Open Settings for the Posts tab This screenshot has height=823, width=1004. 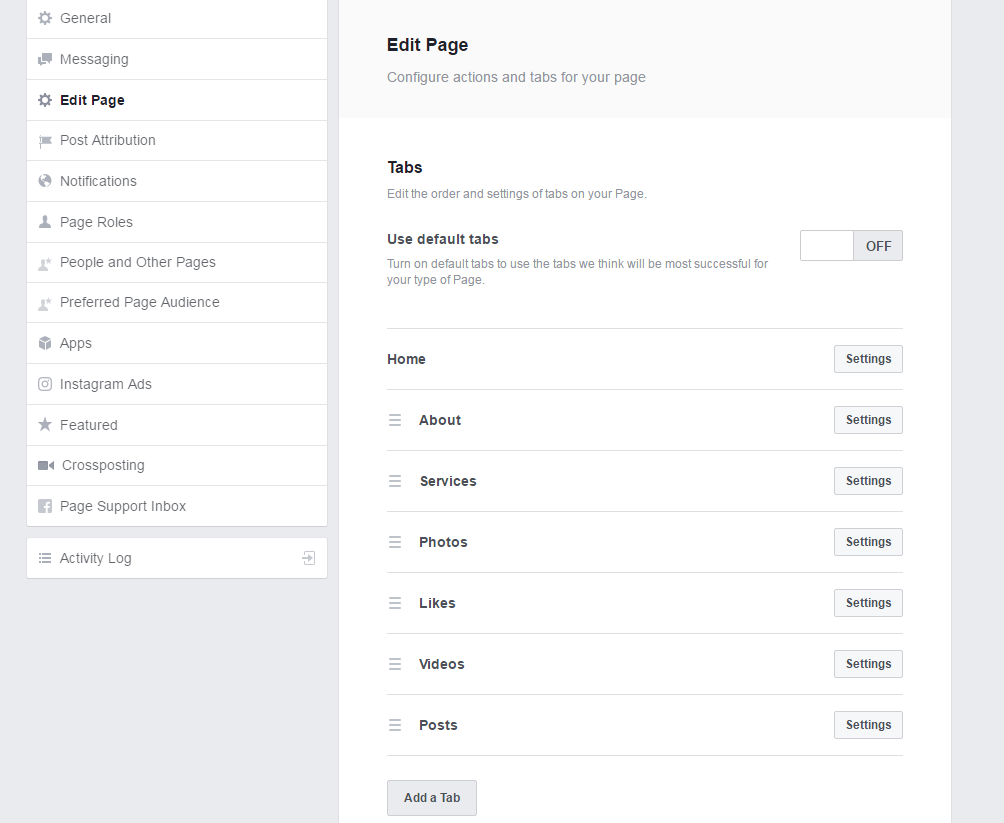click(x=868, y=725)
